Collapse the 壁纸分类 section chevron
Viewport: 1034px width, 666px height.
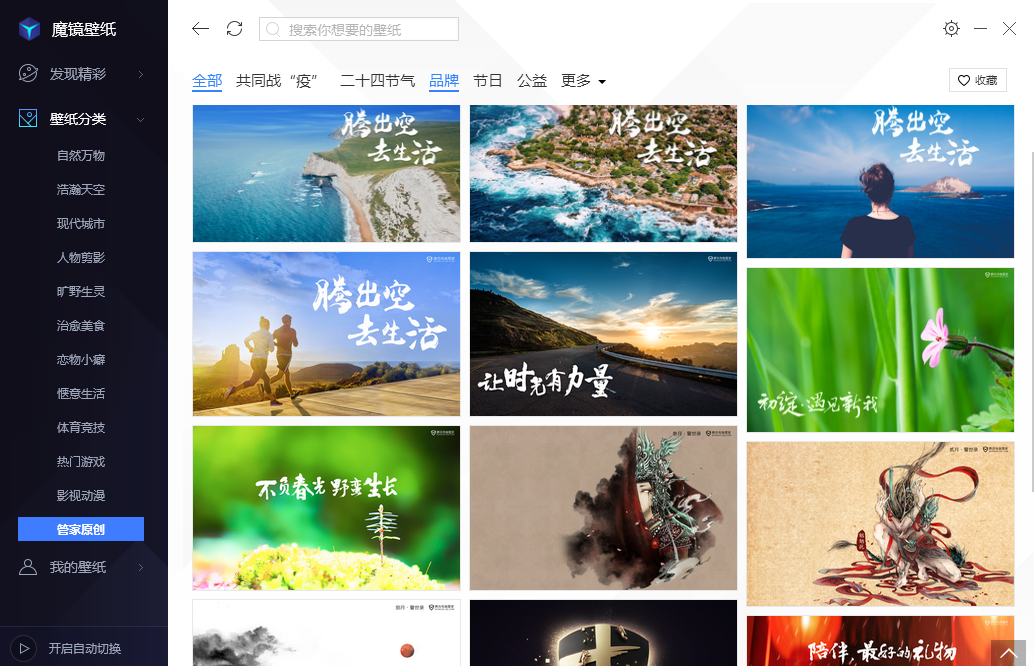tap(140, 120)
